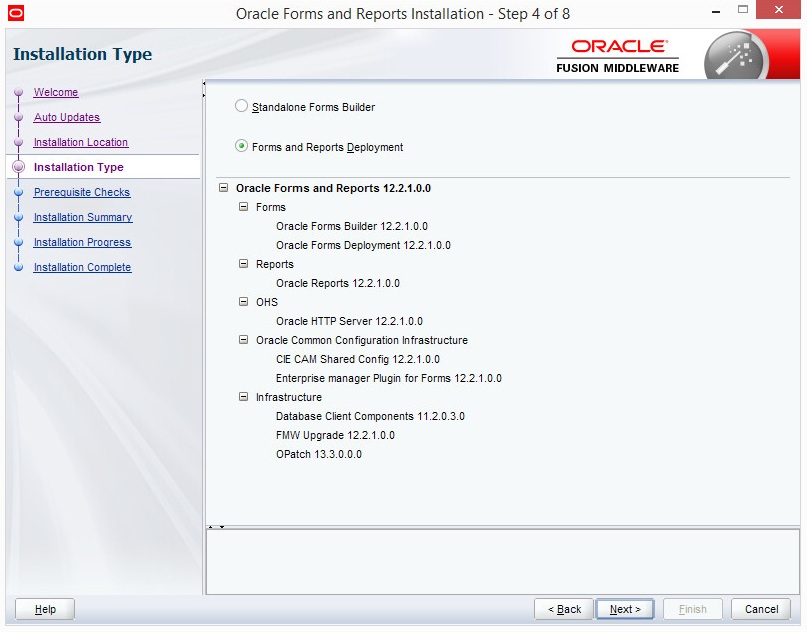Viewport: 807px width, 632px height.
Task: Click the Oracle Common Configuration Infrastructure label
Action: [362, 340]
